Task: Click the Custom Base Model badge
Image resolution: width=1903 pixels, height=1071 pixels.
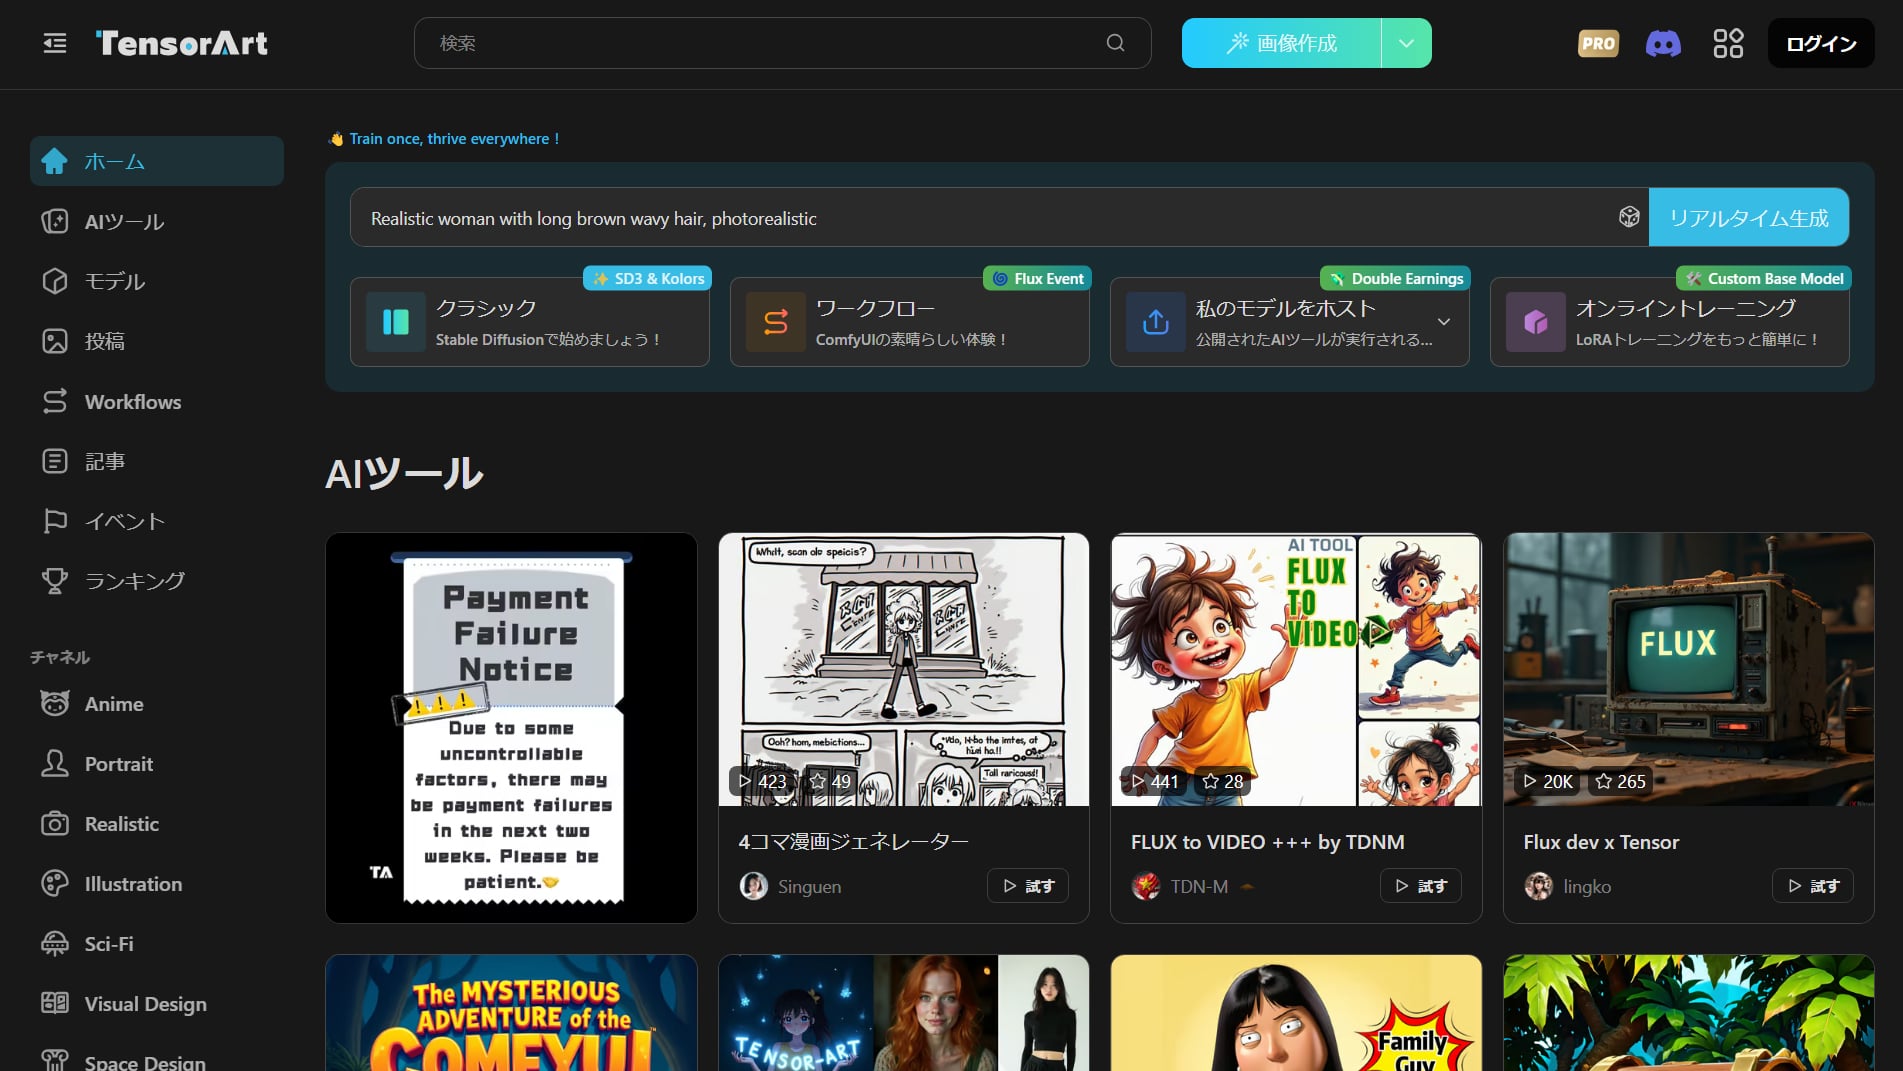Action: 1764,278
